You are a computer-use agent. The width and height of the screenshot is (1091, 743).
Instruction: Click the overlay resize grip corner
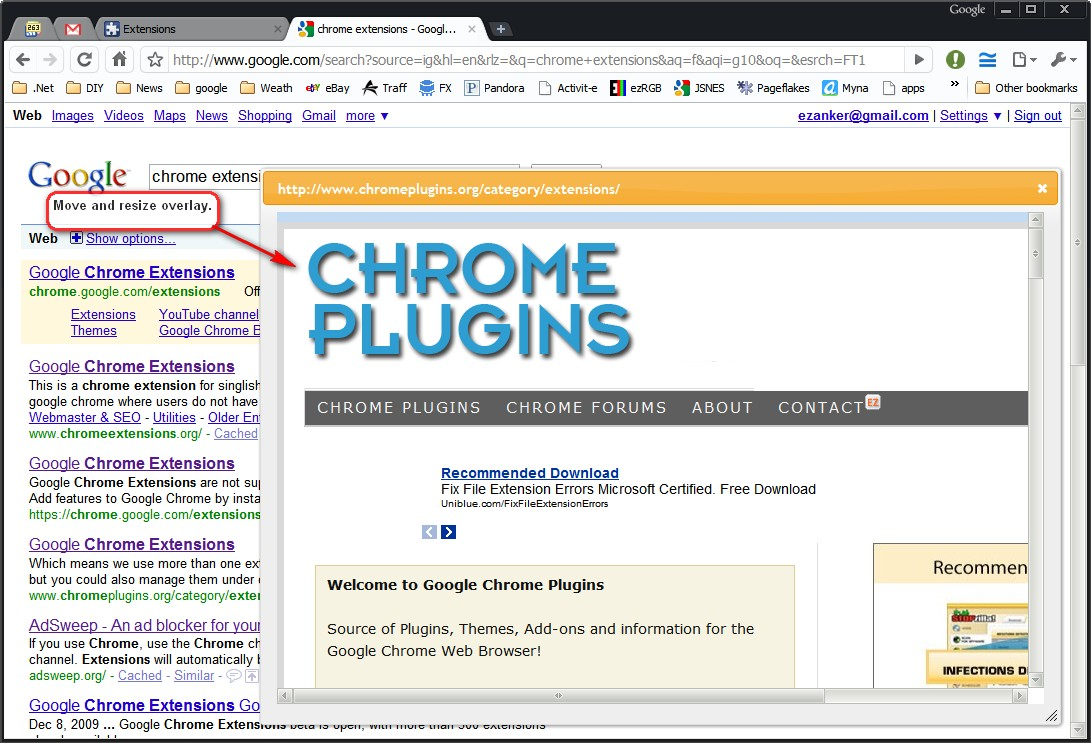(x=1051, y=716)
